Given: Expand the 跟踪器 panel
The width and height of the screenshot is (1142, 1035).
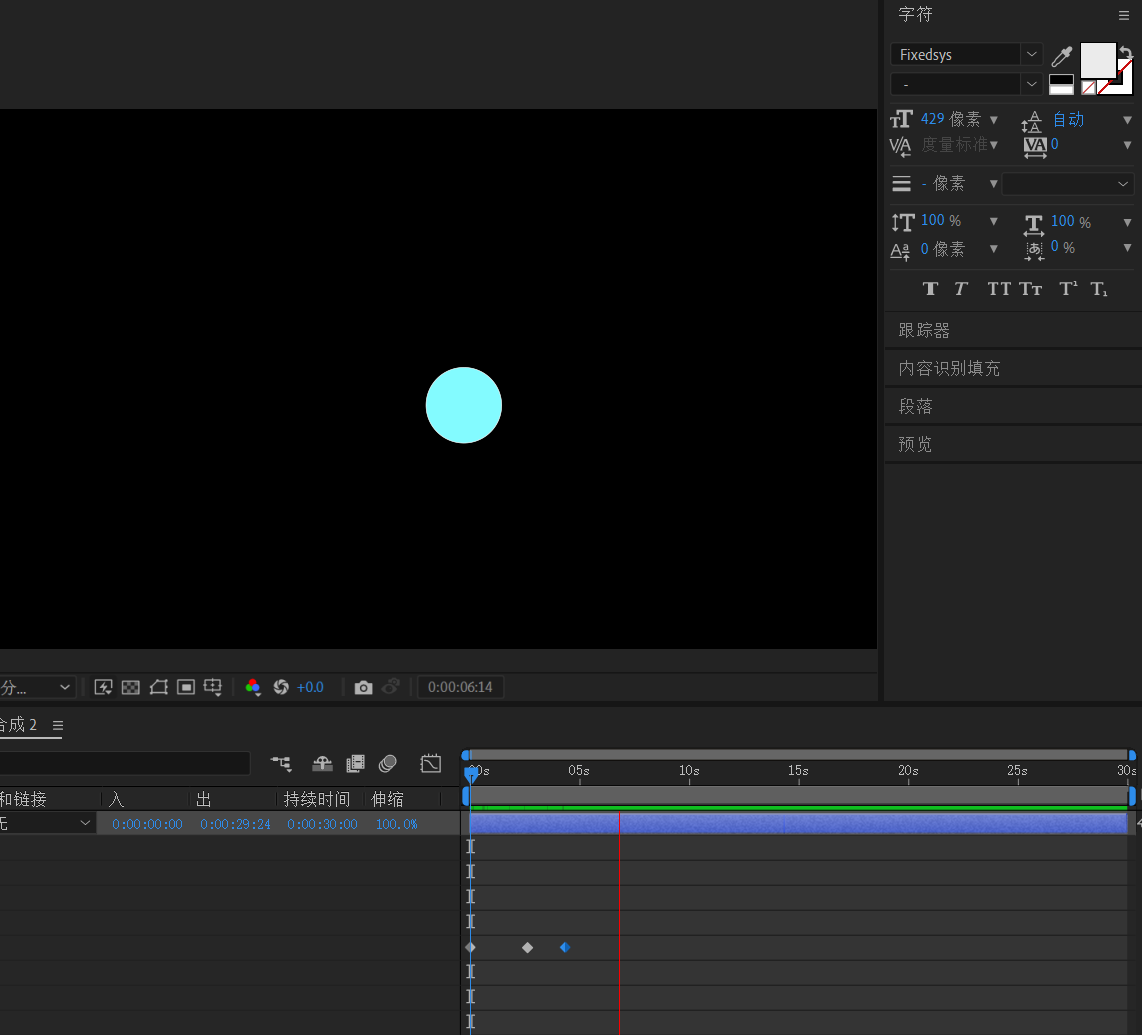Looking at the screenshot, I should point(924,330).
